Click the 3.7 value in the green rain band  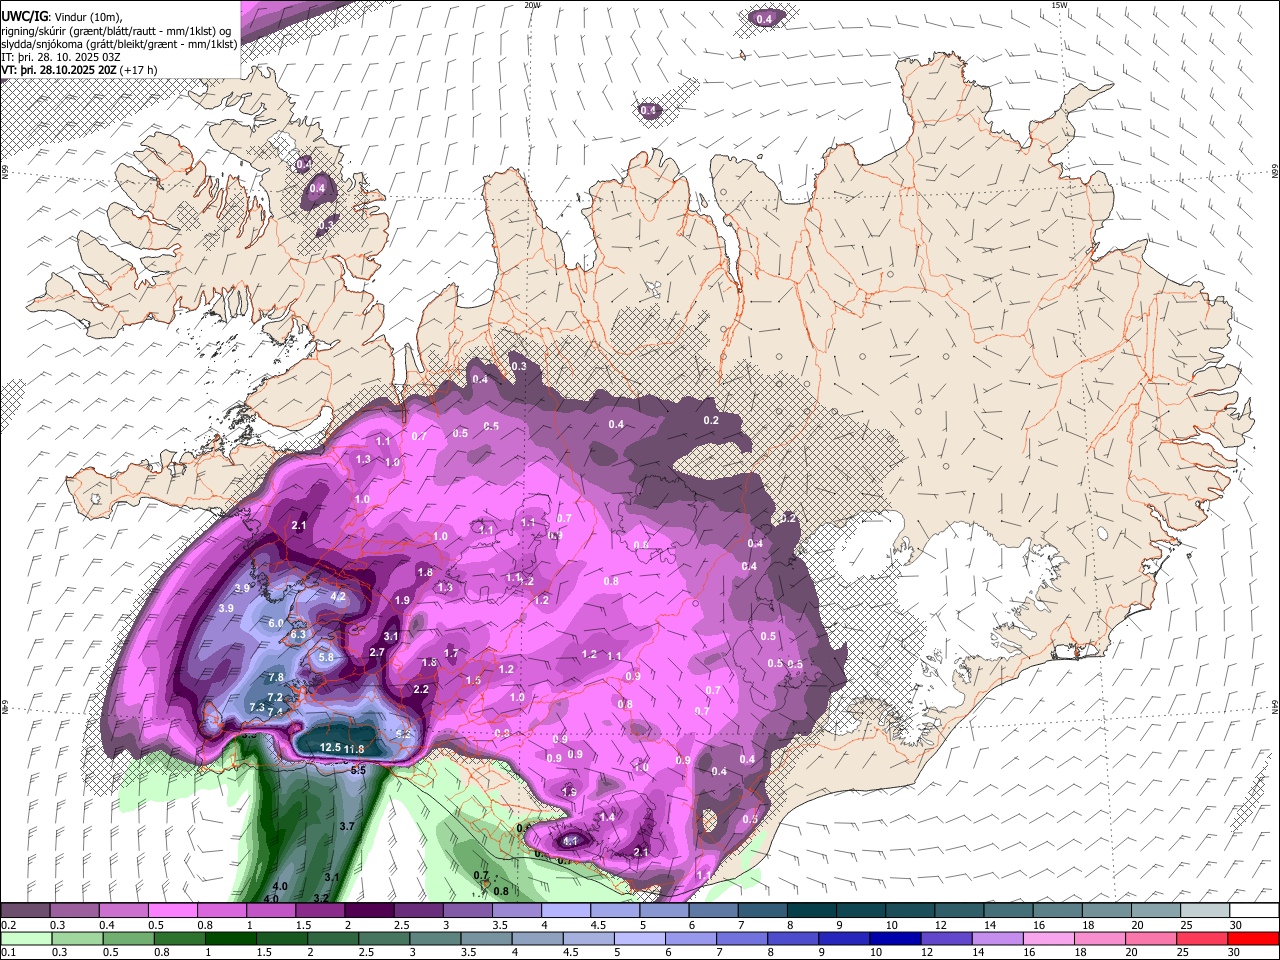click(x=347, y=826)
